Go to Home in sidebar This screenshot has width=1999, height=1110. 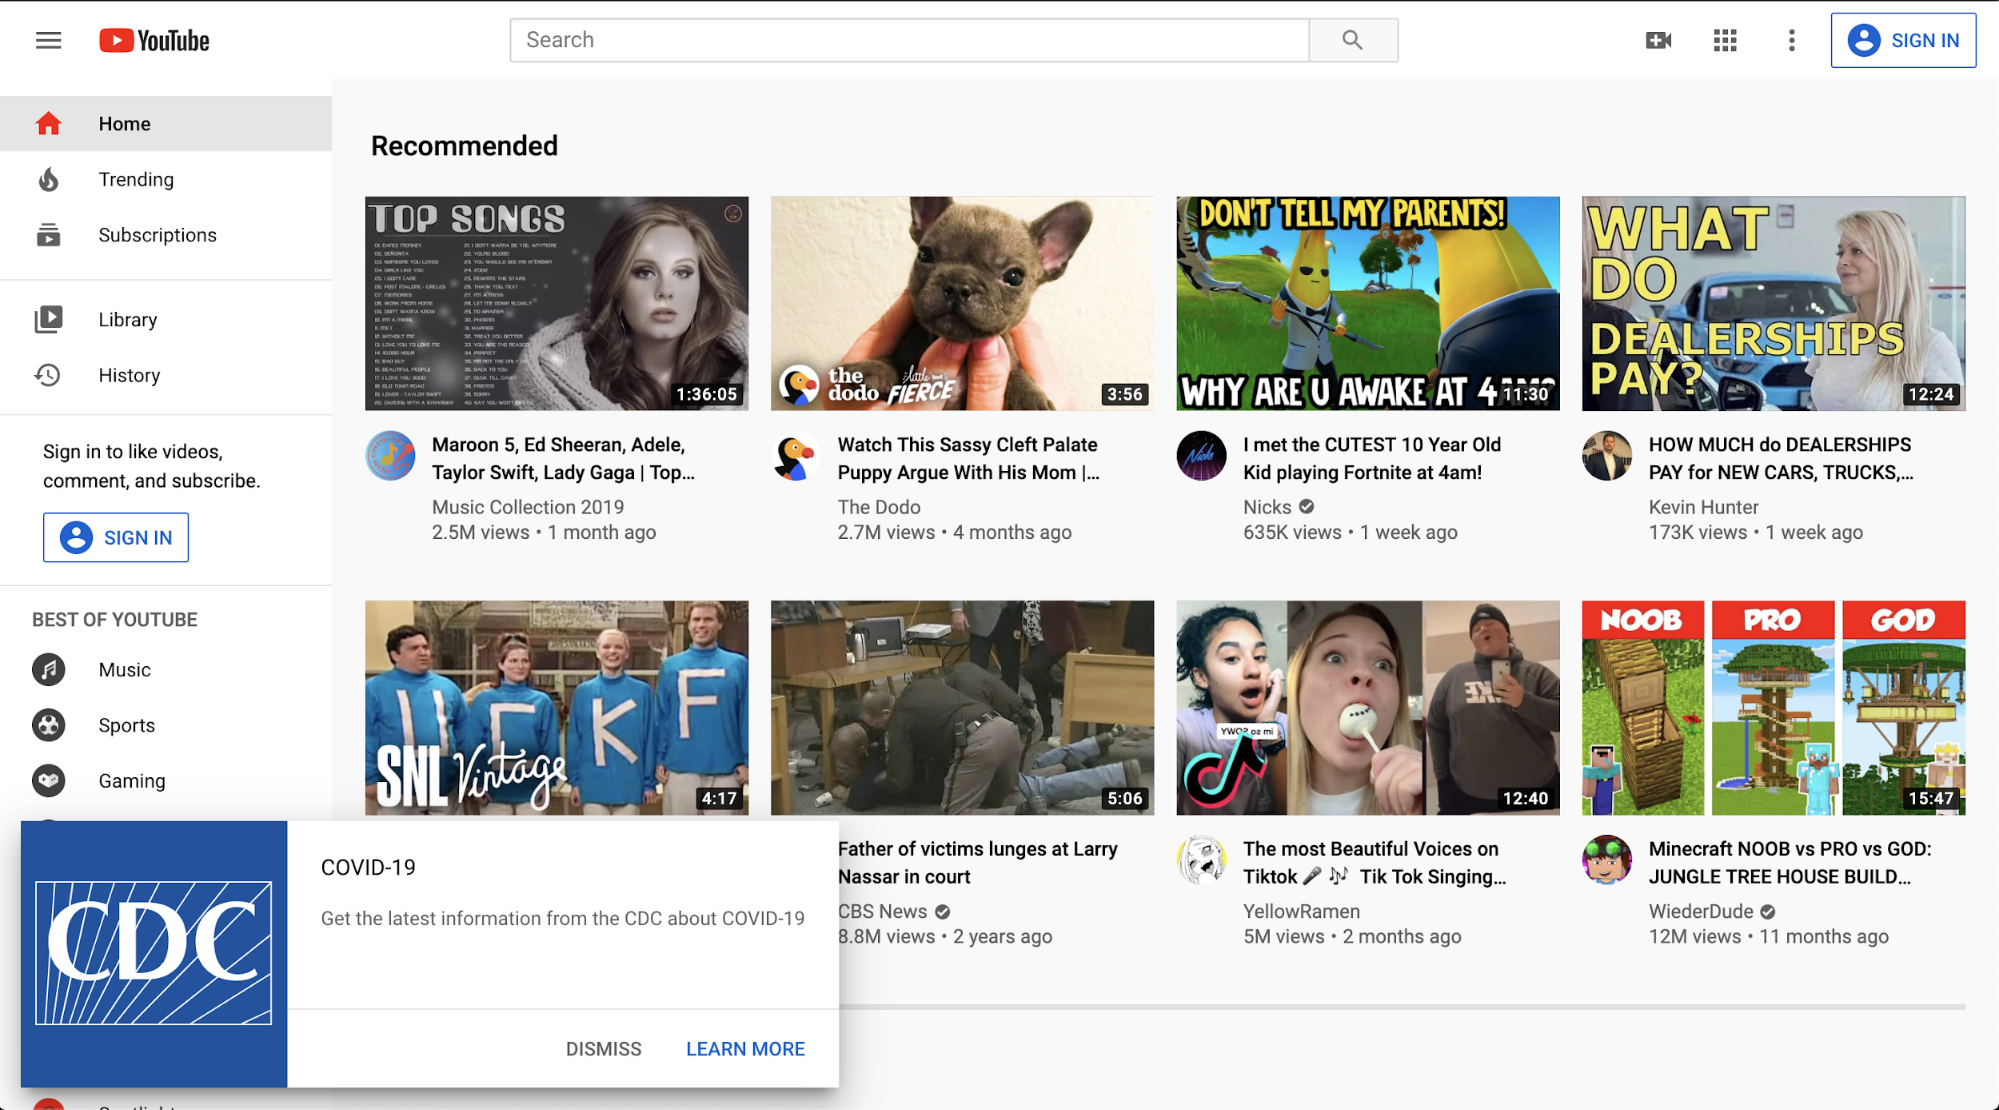click(x=166, y=124)
